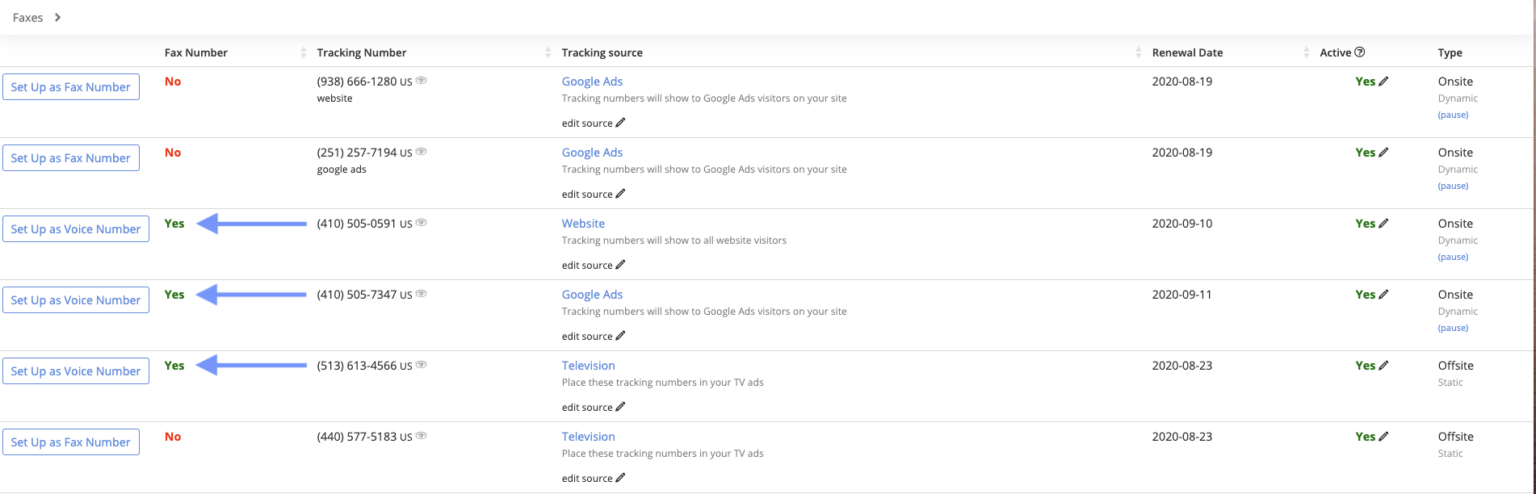Click Set Up as Voice Number for (513) 613-4566

(x=76, y=371)
